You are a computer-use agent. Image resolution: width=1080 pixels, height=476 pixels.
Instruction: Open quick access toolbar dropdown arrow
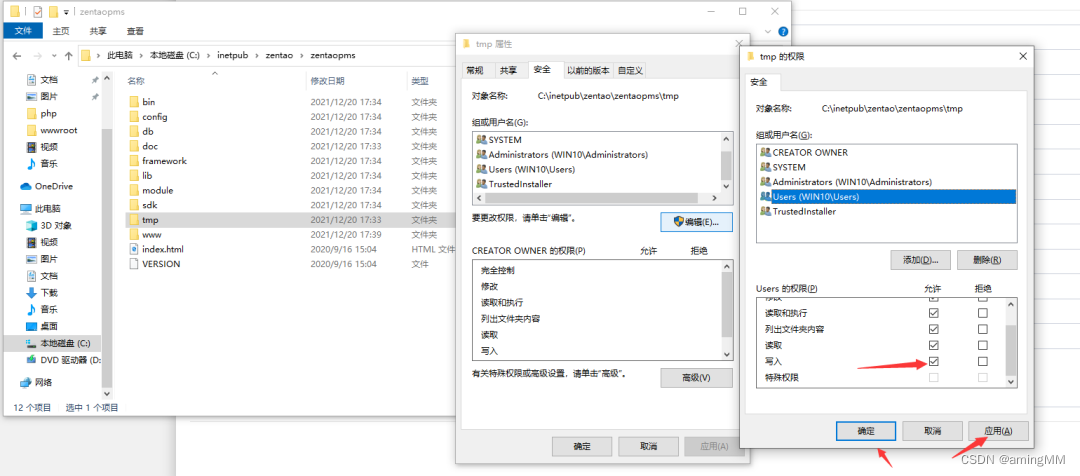(x=66, y=12)
